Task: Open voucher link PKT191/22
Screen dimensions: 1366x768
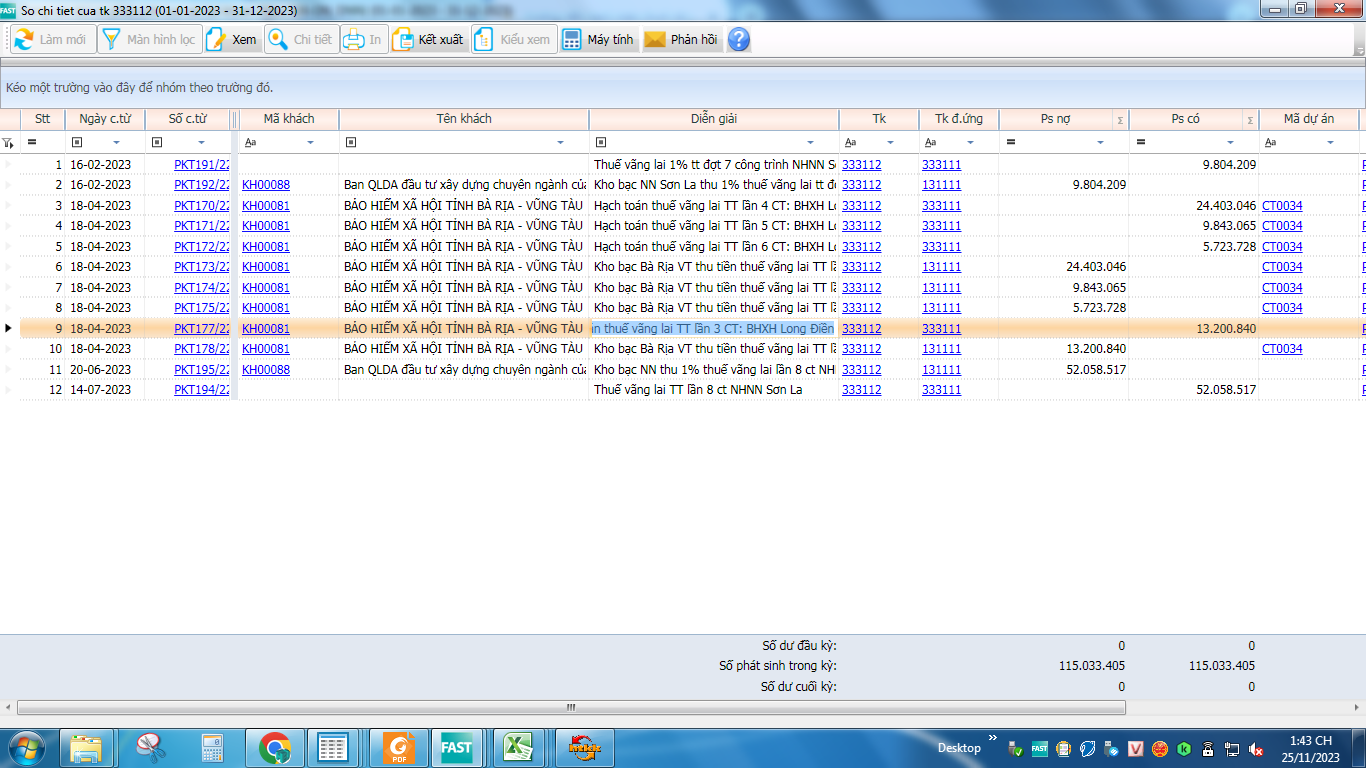Action: (201, 165)
